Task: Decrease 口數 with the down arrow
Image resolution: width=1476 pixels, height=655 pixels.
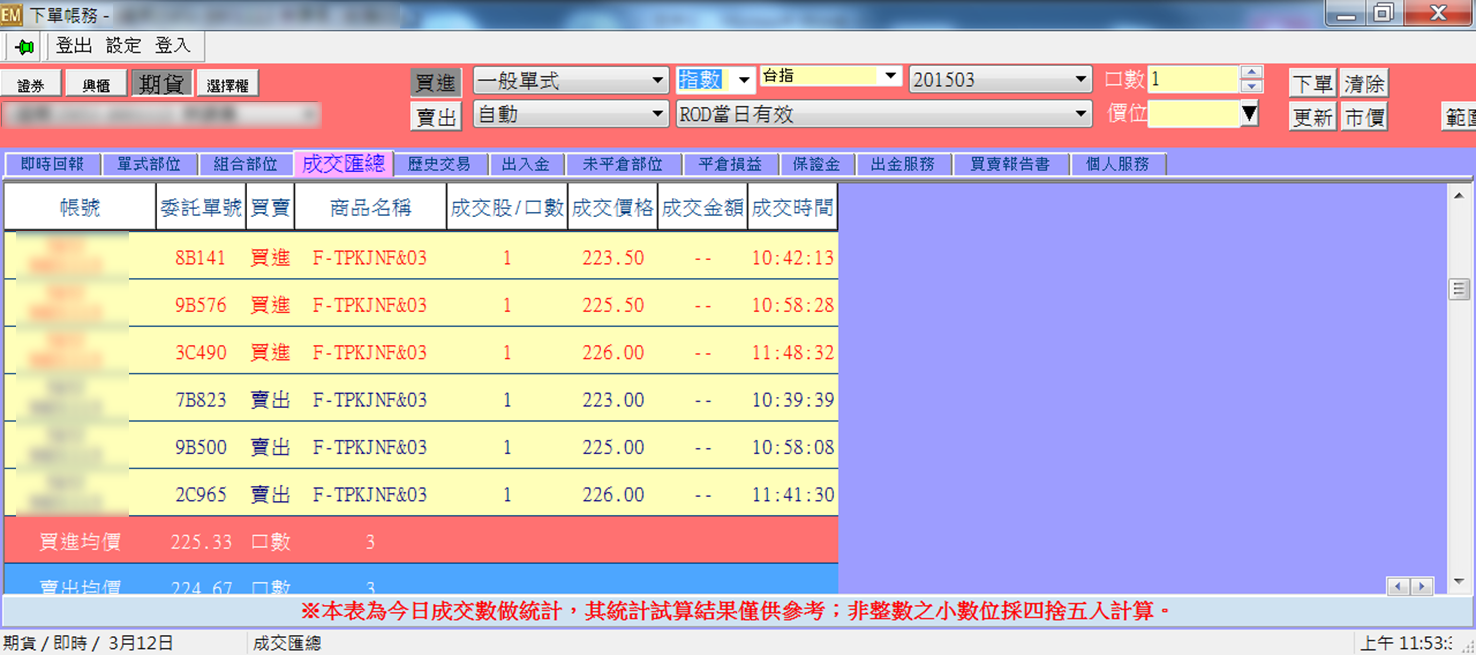Action: pyautogui.click(x=1251, y=87)
